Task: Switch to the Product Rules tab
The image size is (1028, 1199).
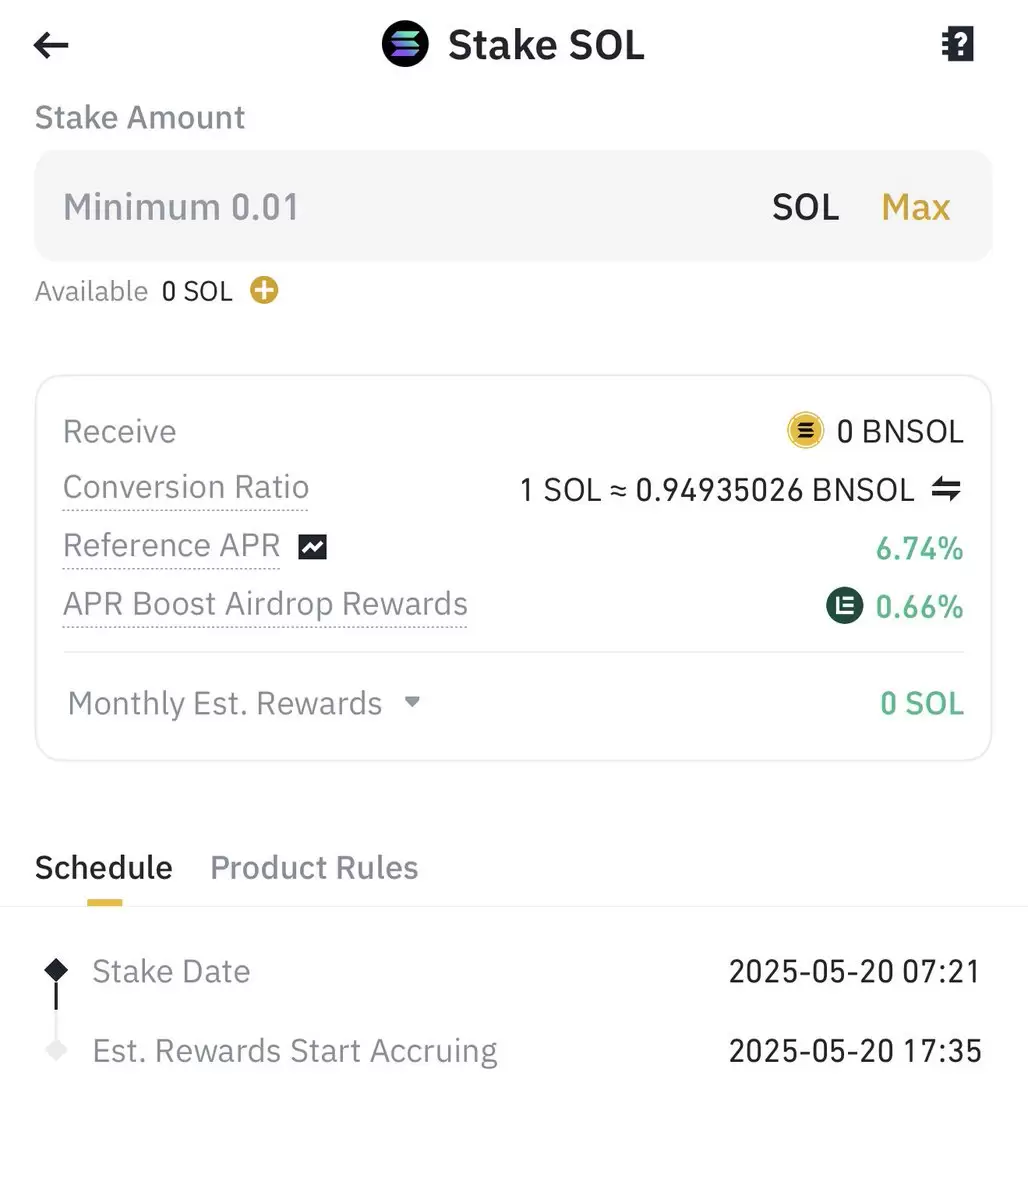Action: coord(314,868)
